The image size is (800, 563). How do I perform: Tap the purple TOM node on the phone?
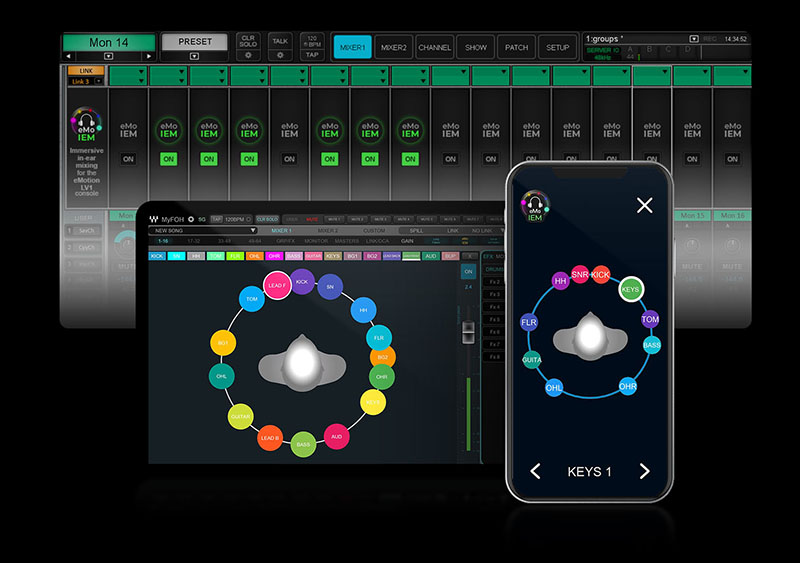[x=650, y=320]
